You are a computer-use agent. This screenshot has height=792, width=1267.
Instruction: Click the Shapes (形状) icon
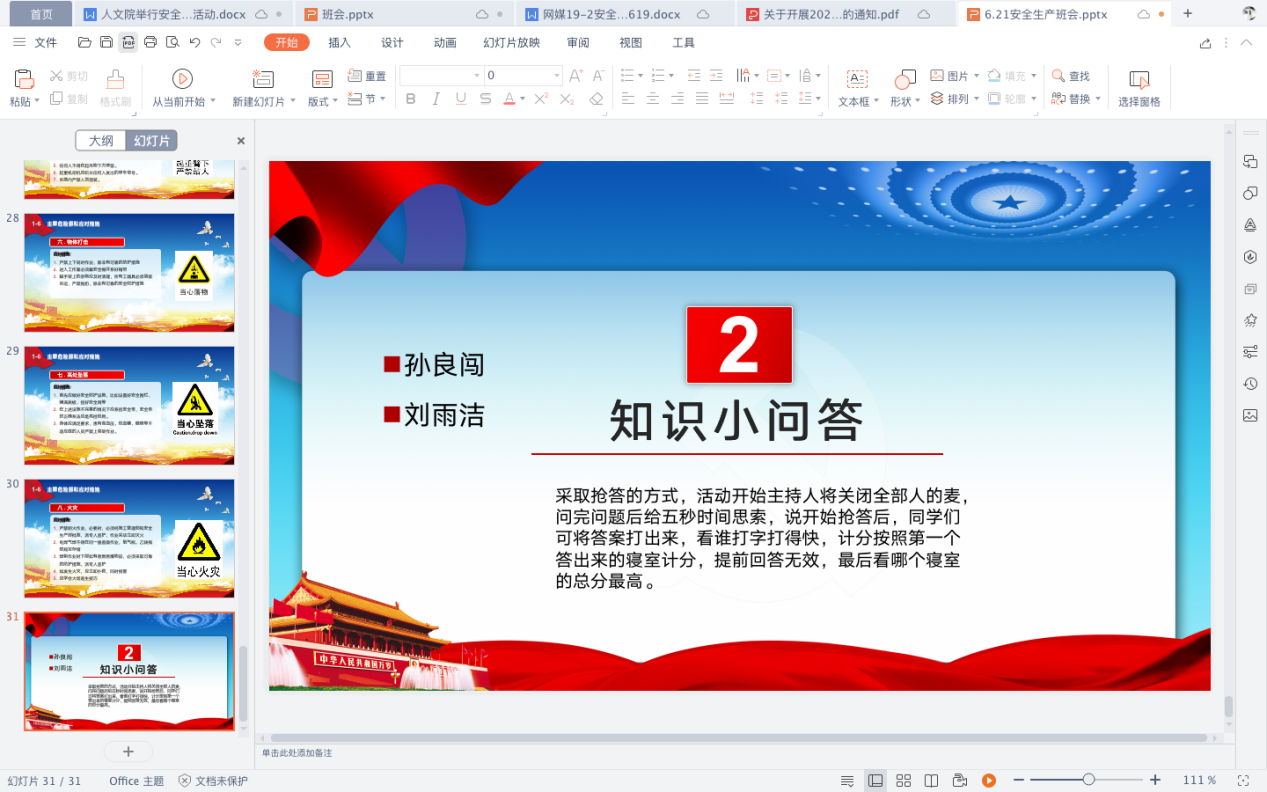[904, 80]
